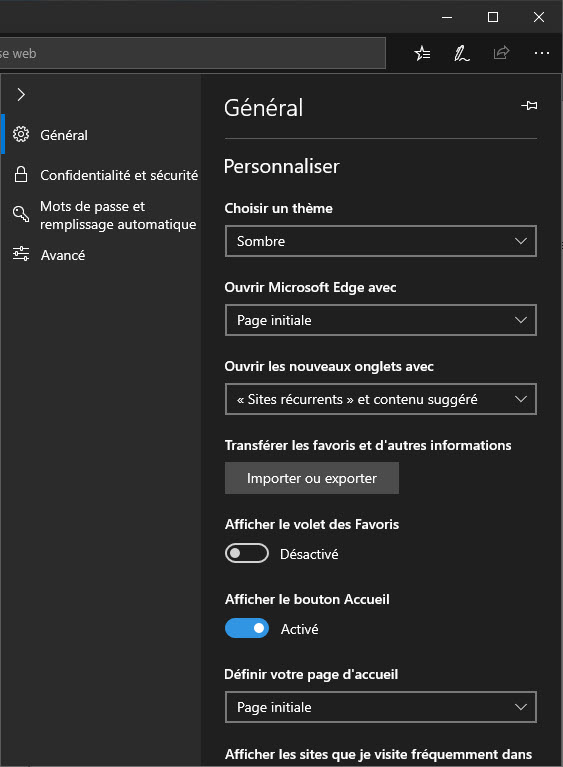Viewport: 563px width, 767px height.
Task: Click the Importer ou exporter button
Action: pos(312,478)
